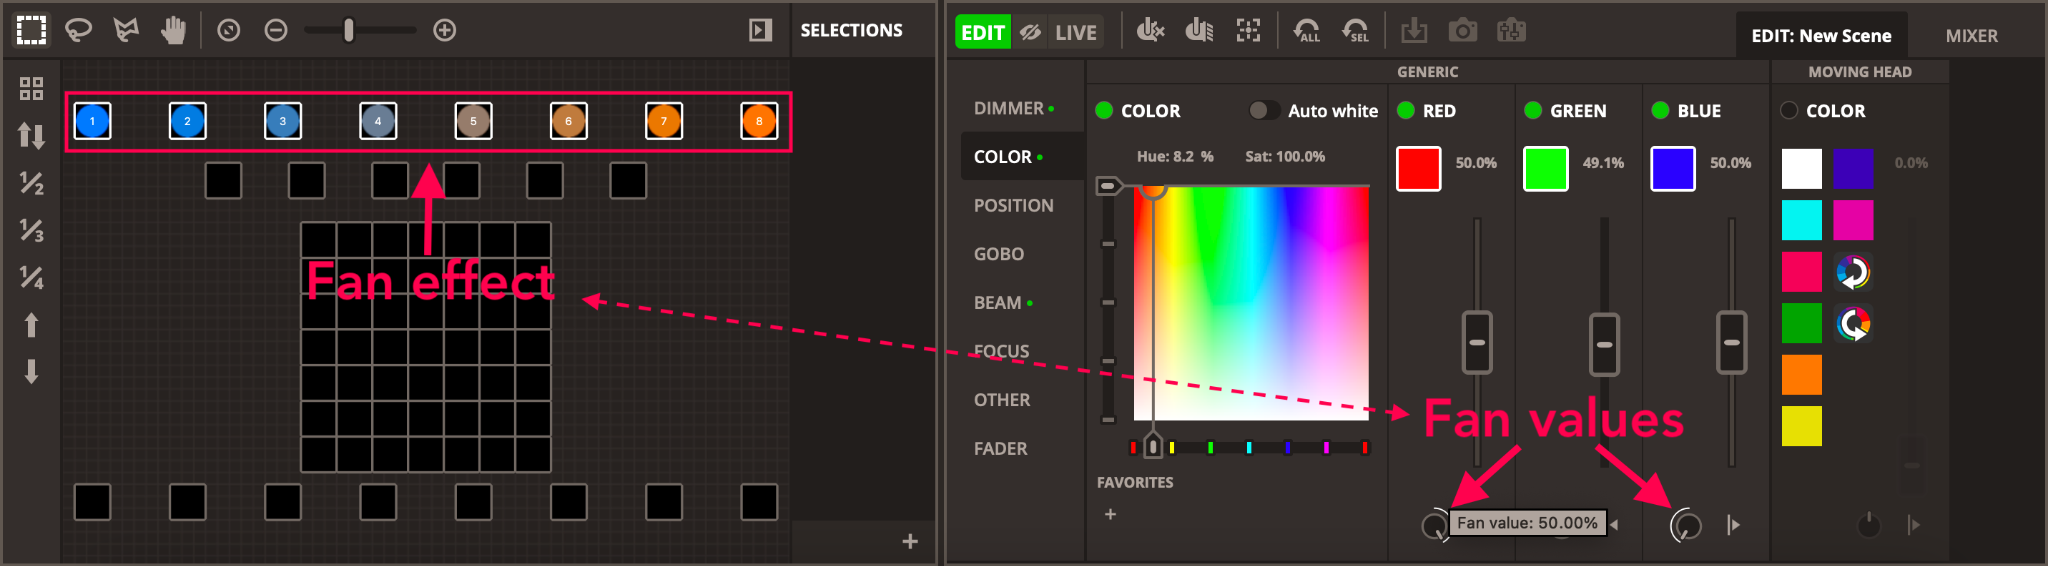Open the POSITION property category

1013,205
